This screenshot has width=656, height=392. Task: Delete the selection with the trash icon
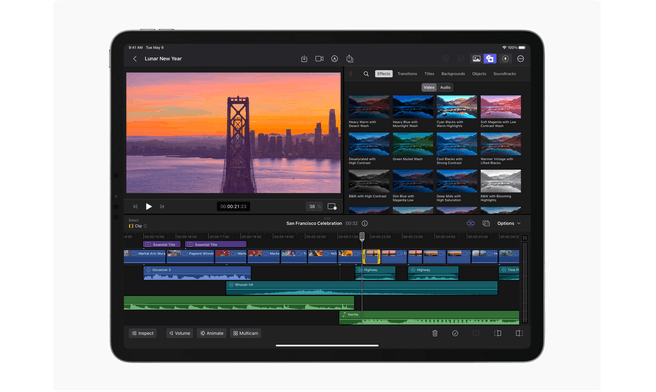click(x=435, y=333)
